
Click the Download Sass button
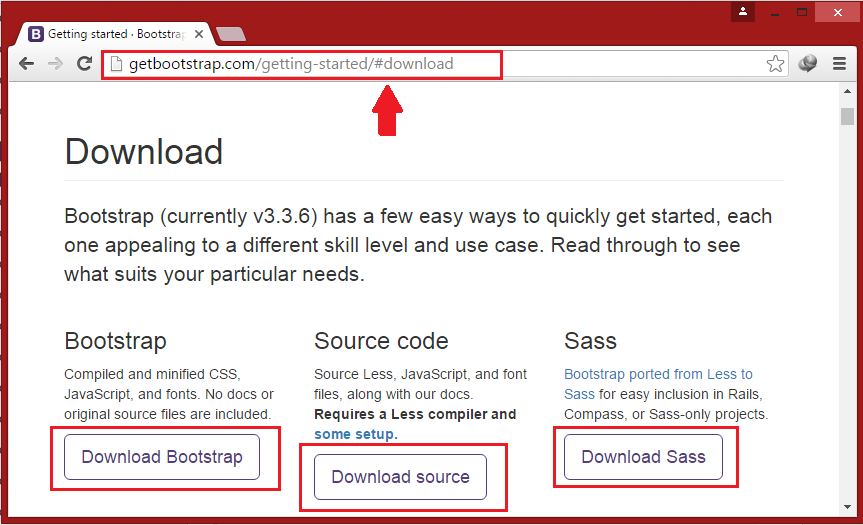point(643,457)
